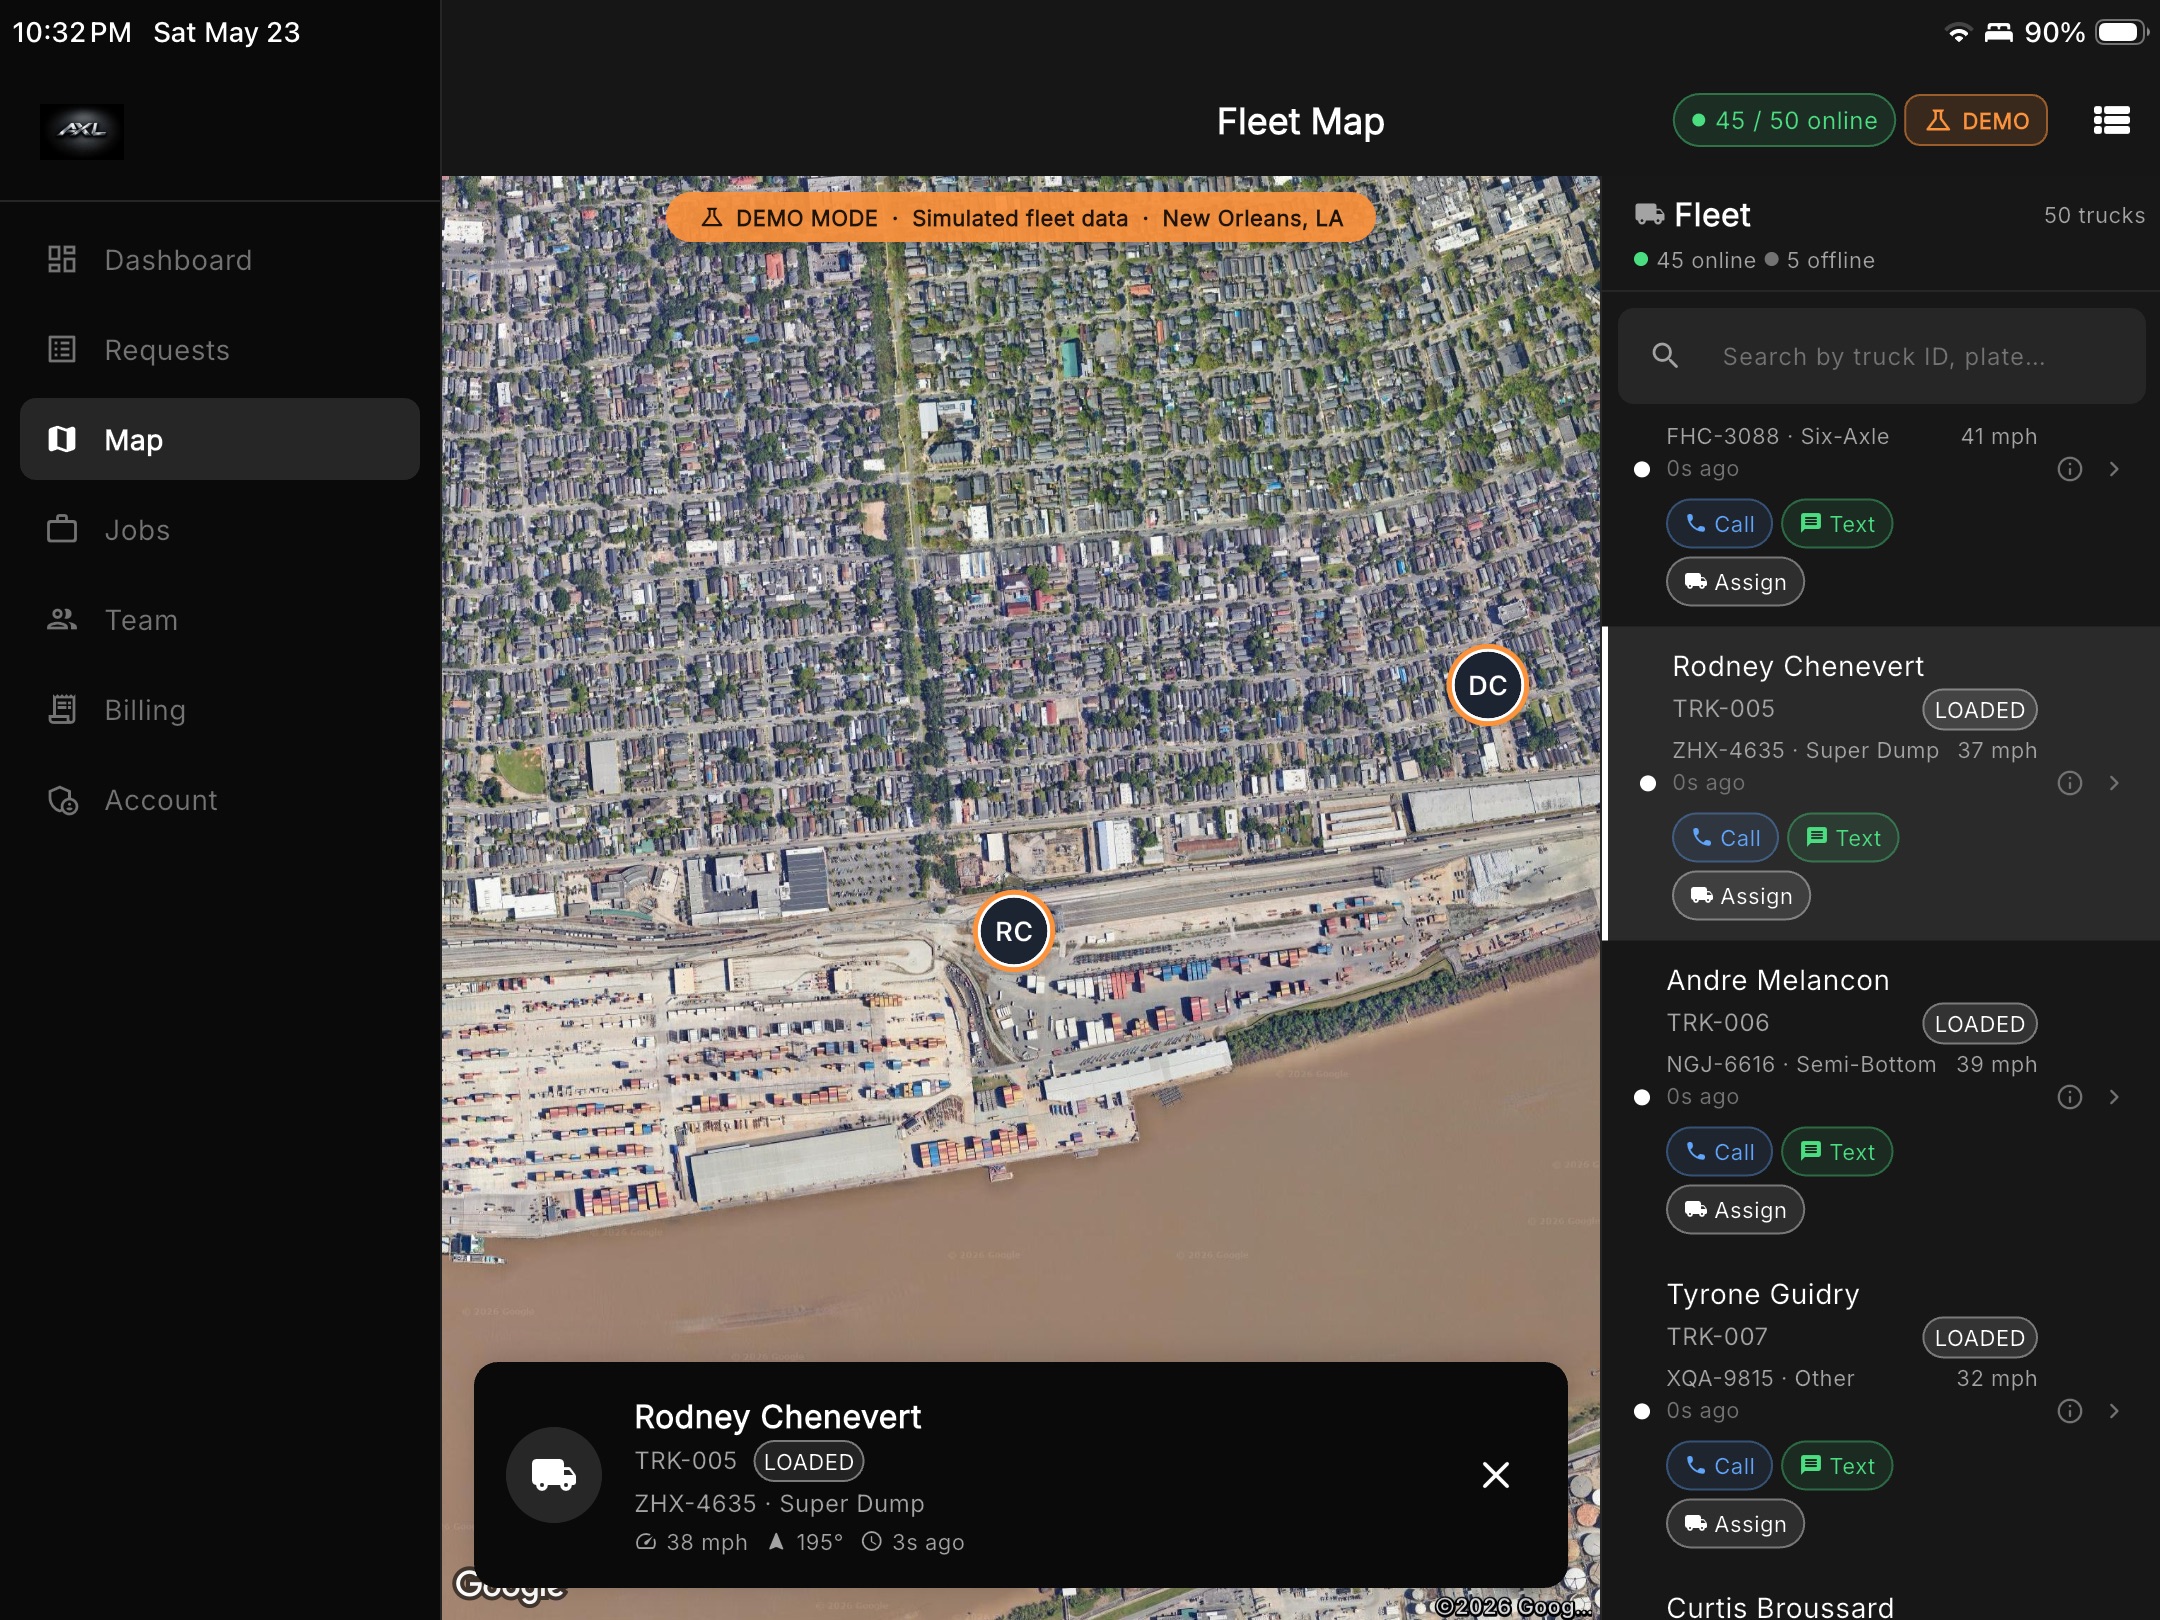Image resolution: width=2160 pixels, height=1620 pixels.
Task: Click the Dashboard grid icon
Action: pos(62,260)
